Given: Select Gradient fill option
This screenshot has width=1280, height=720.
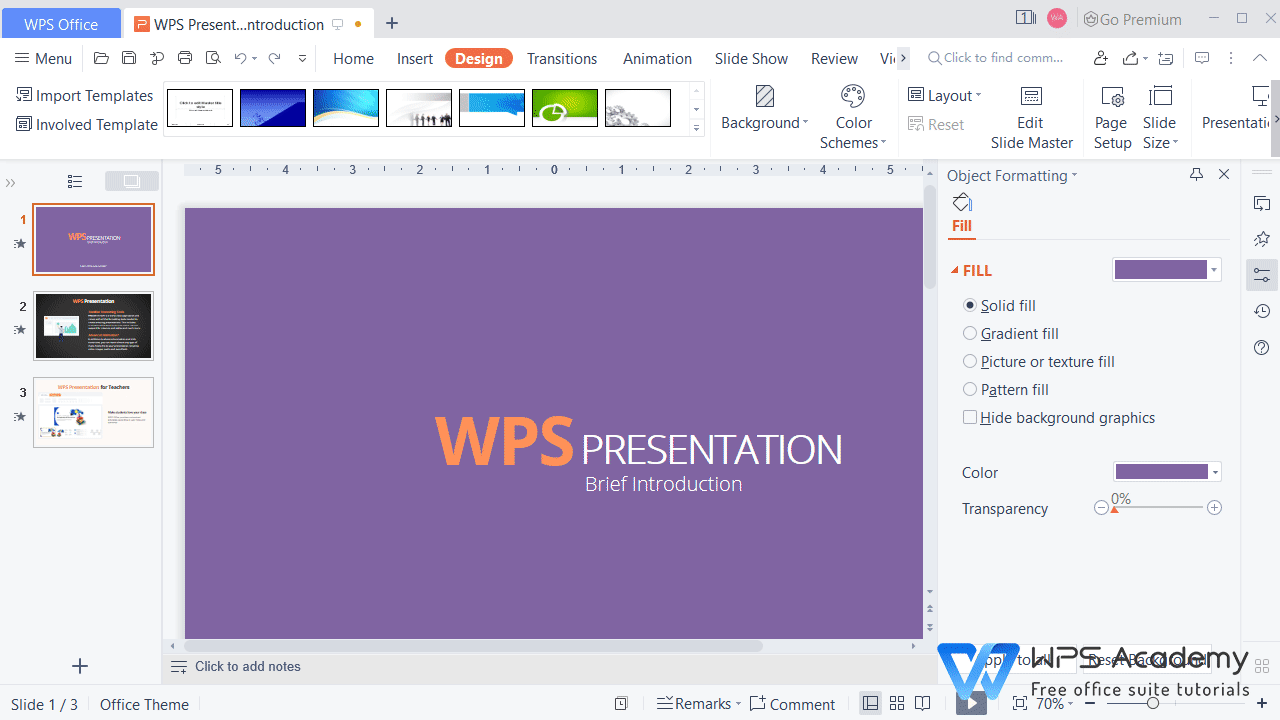Looking at the screenshot, I should 1010,333.
